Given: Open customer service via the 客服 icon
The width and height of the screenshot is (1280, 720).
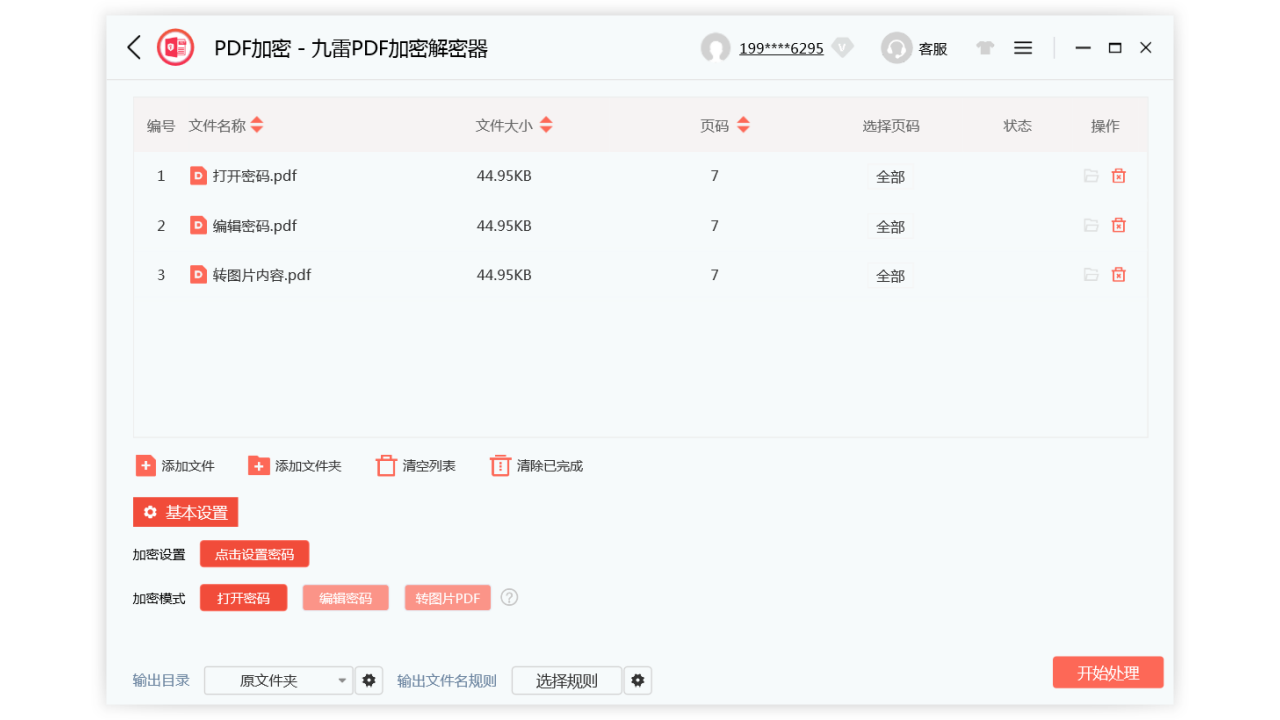Looking at the screenshot, I should pyautogui.click(x=896, y=47).
